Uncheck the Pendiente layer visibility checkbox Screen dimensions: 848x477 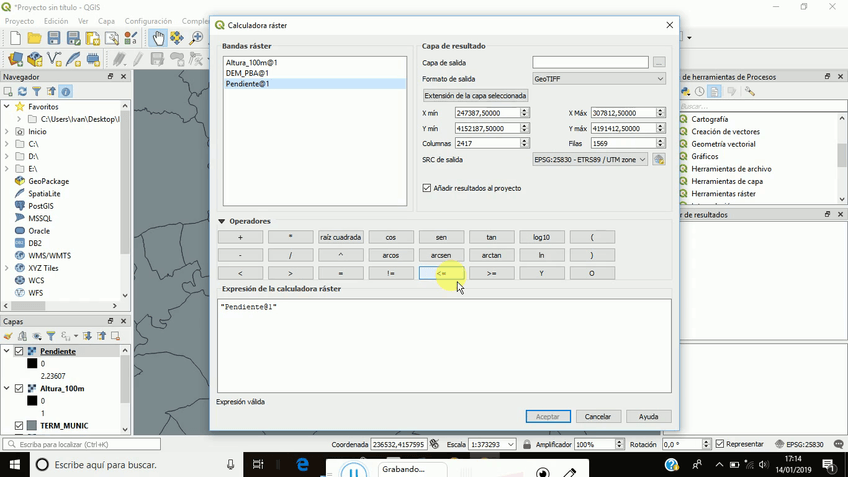pyautogui.click(x=19, y=352)
